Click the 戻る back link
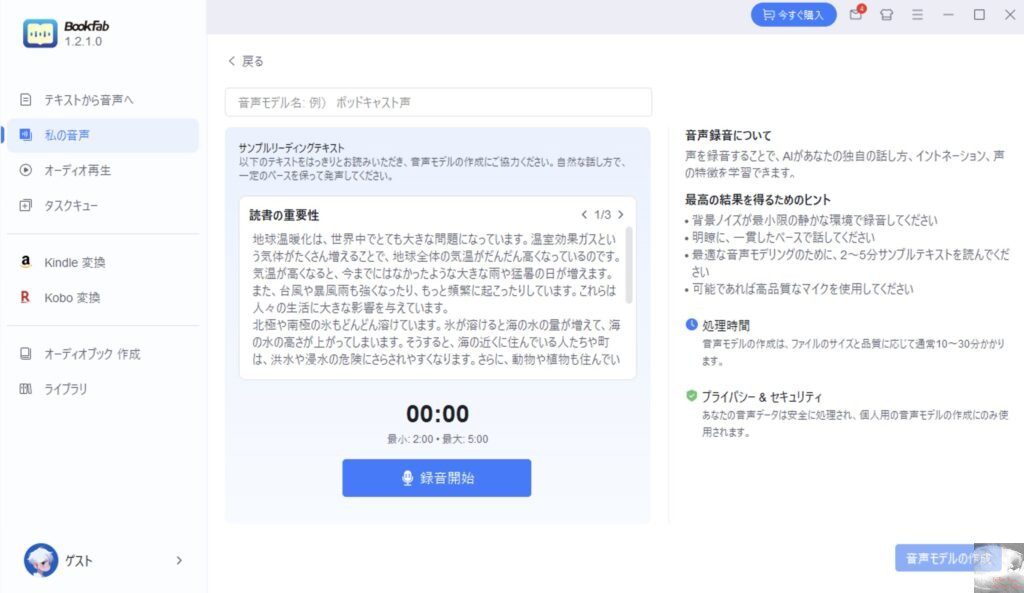 point(246,61)
